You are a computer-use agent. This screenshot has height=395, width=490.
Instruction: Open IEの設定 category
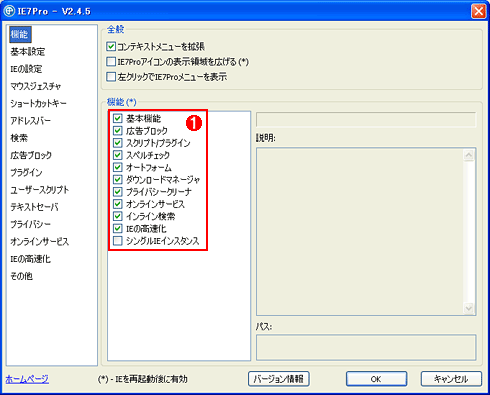26,69
